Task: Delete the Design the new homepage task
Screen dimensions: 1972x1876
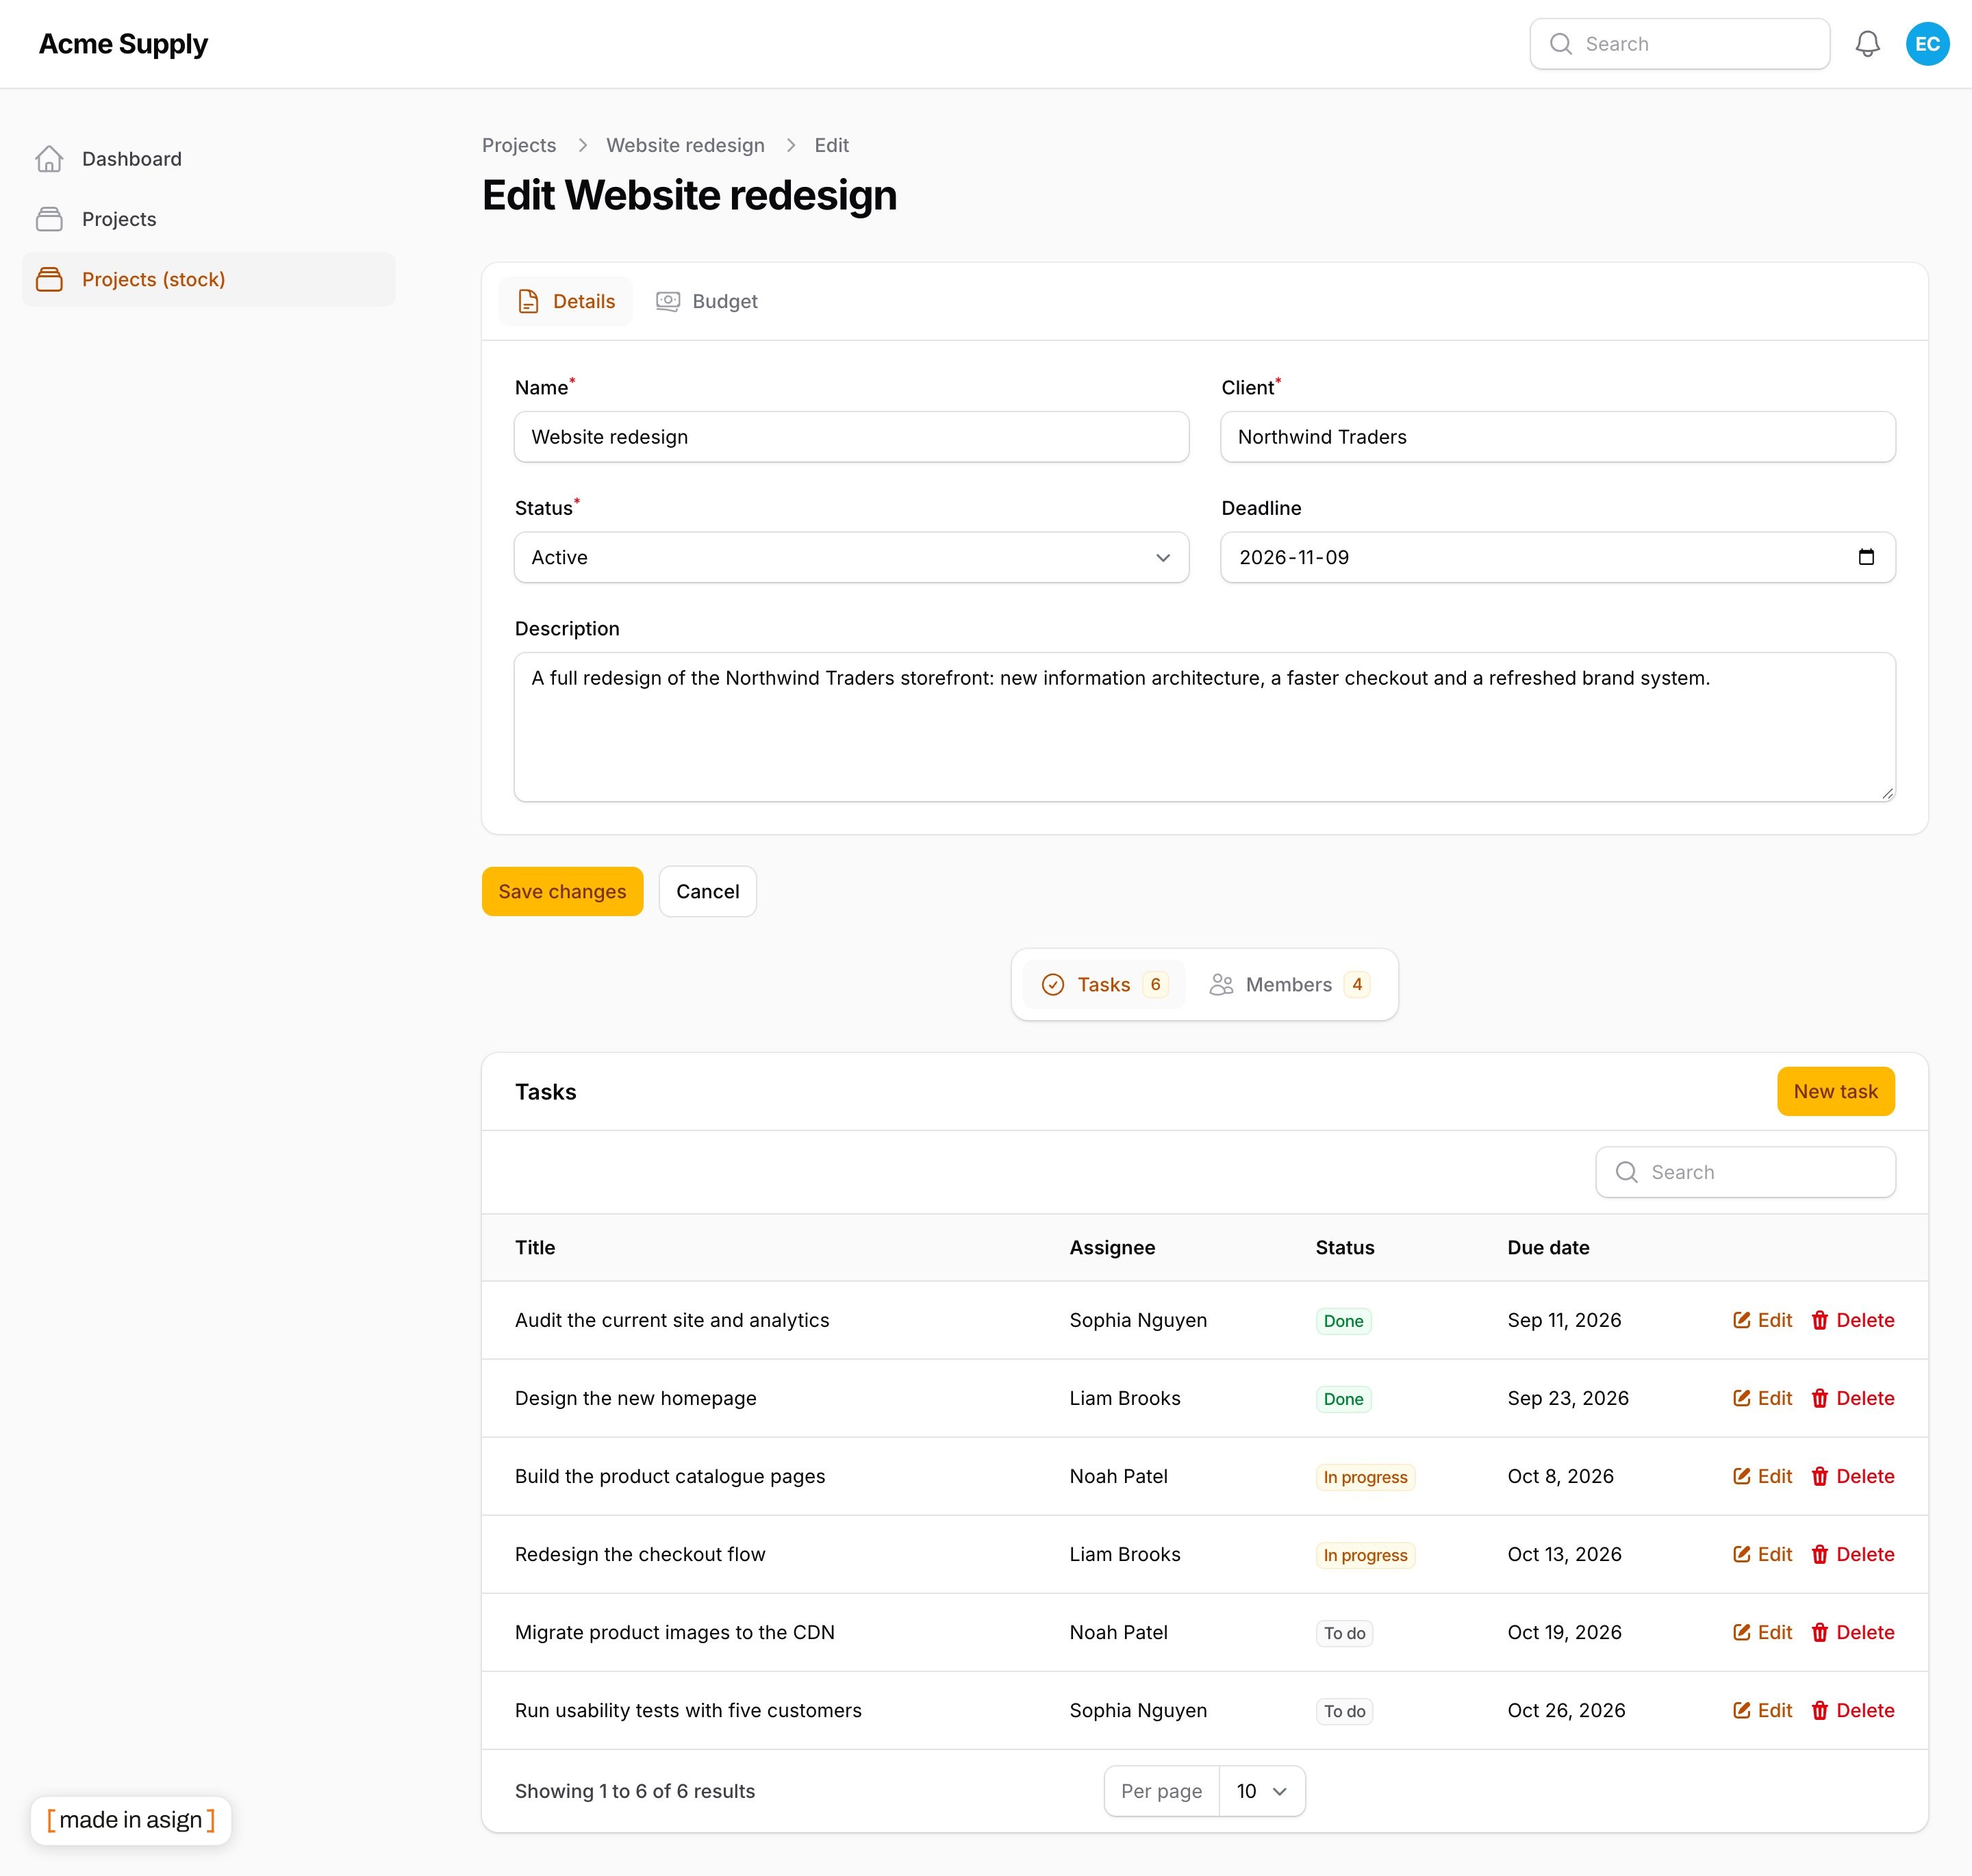Action: point(1852,1398)
